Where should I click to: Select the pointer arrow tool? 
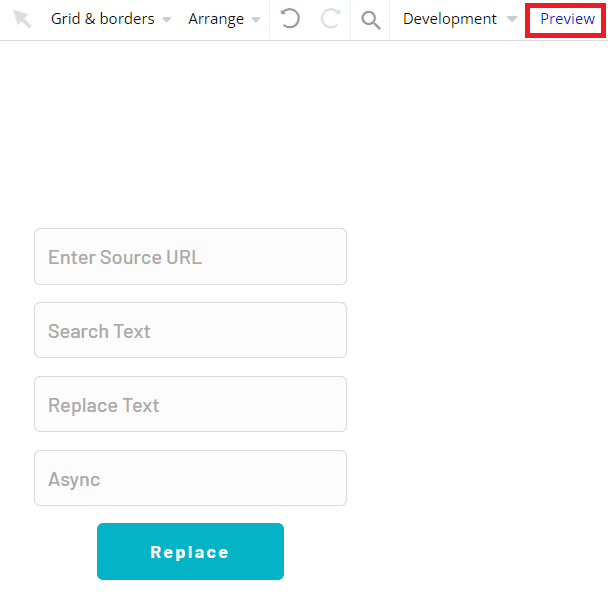pos(22,19)
